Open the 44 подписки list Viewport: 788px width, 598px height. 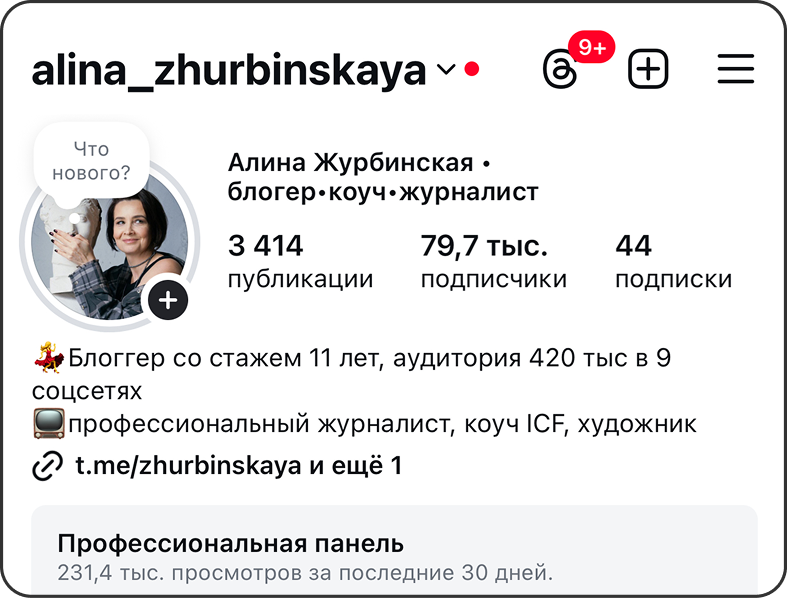(x=673, y=260)
